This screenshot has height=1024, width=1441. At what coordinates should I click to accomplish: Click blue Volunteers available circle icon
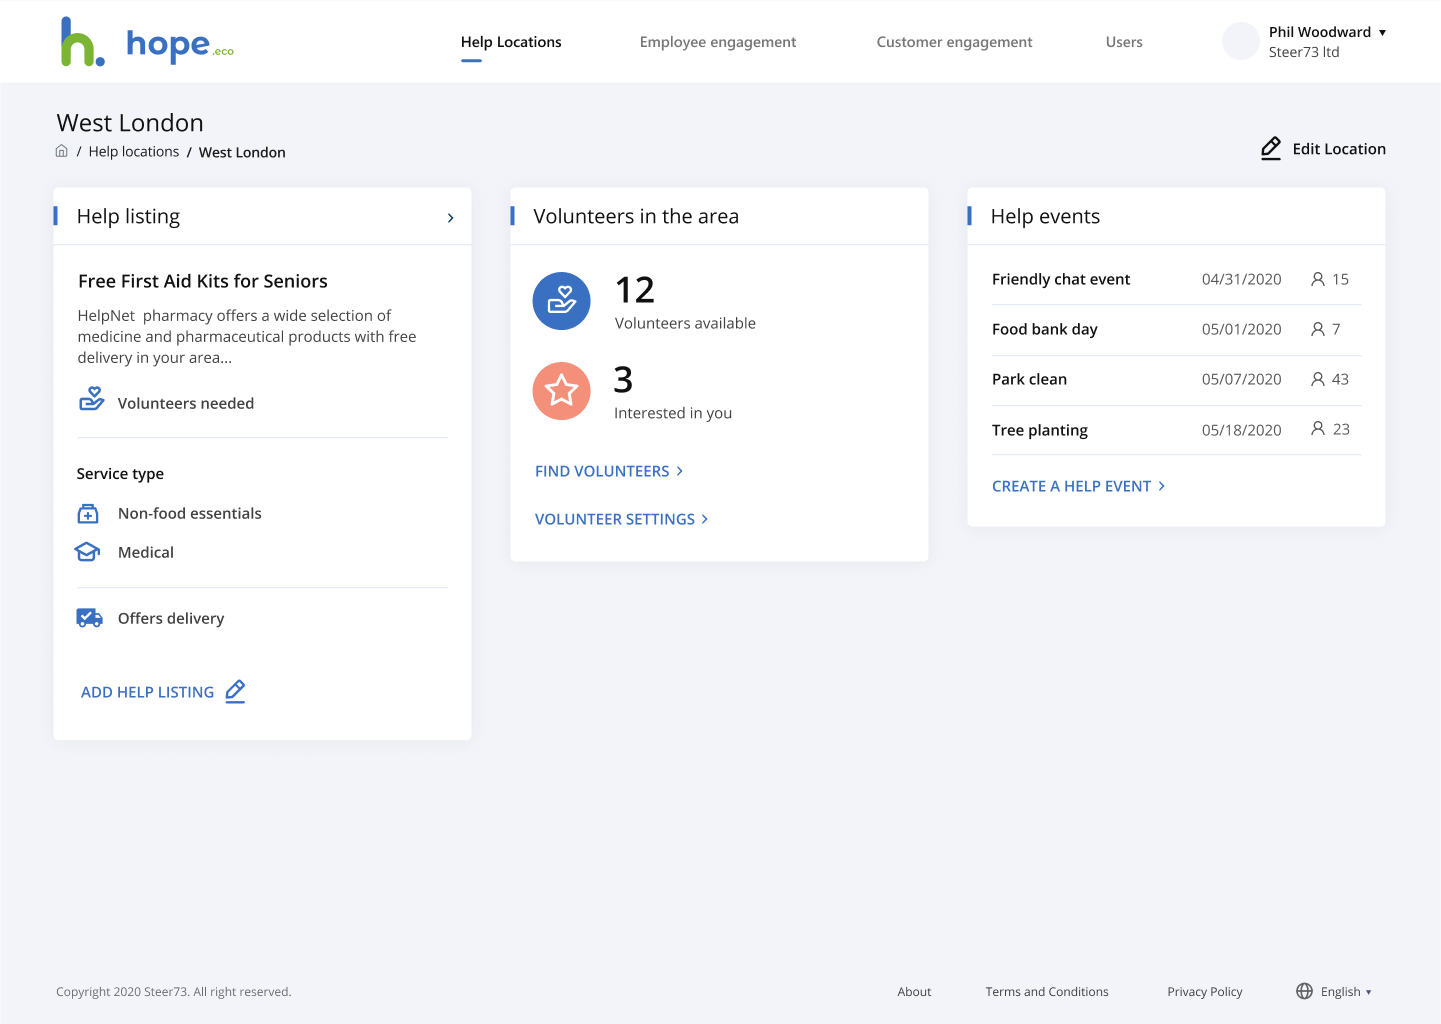[x=562, y=301]
